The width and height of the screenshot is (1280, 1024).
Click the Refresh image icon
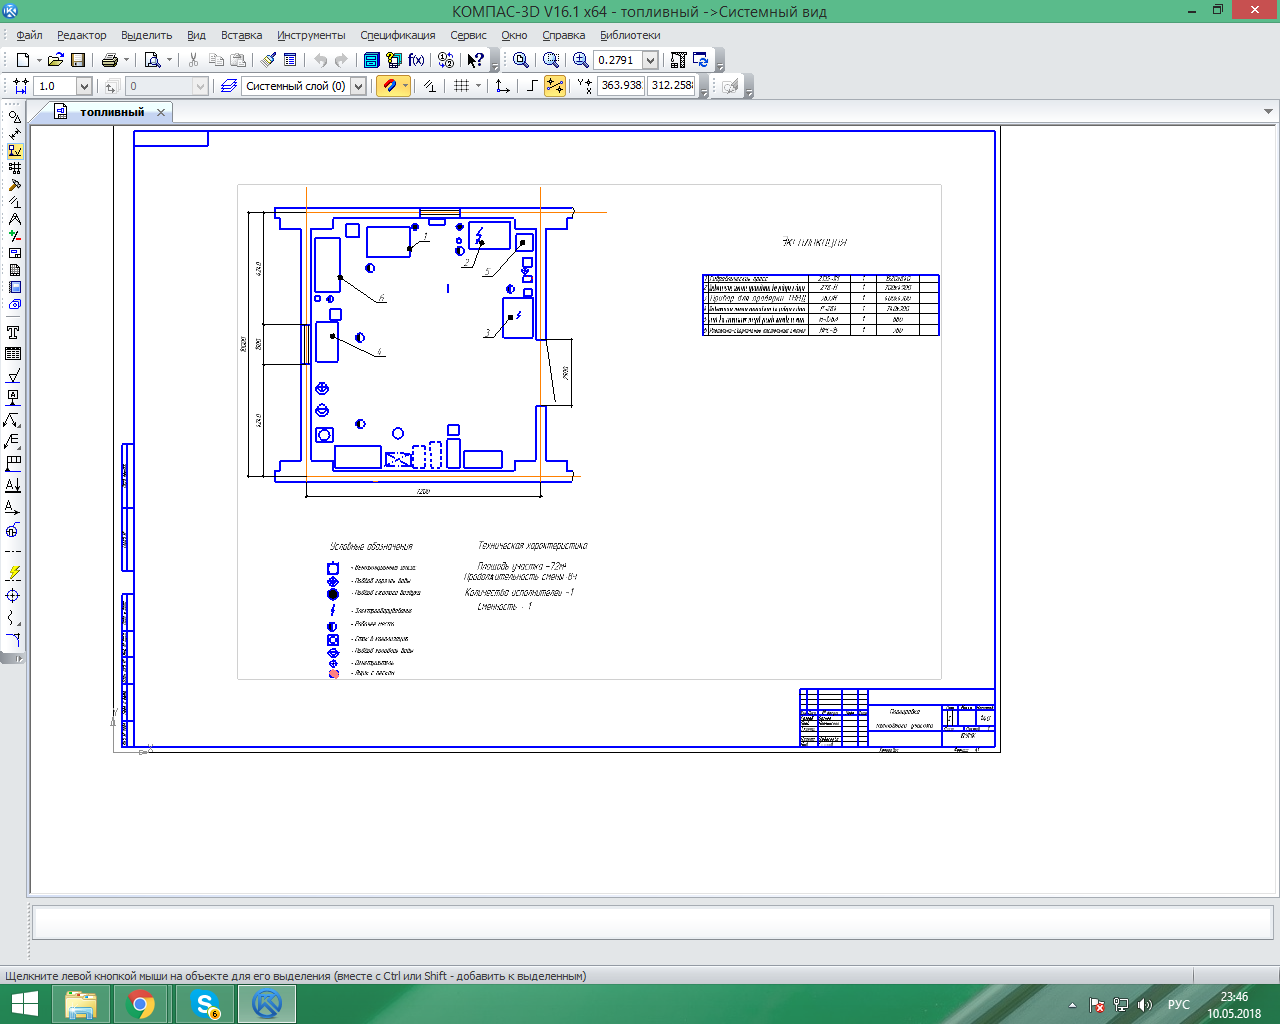click(x=700, y=60)
